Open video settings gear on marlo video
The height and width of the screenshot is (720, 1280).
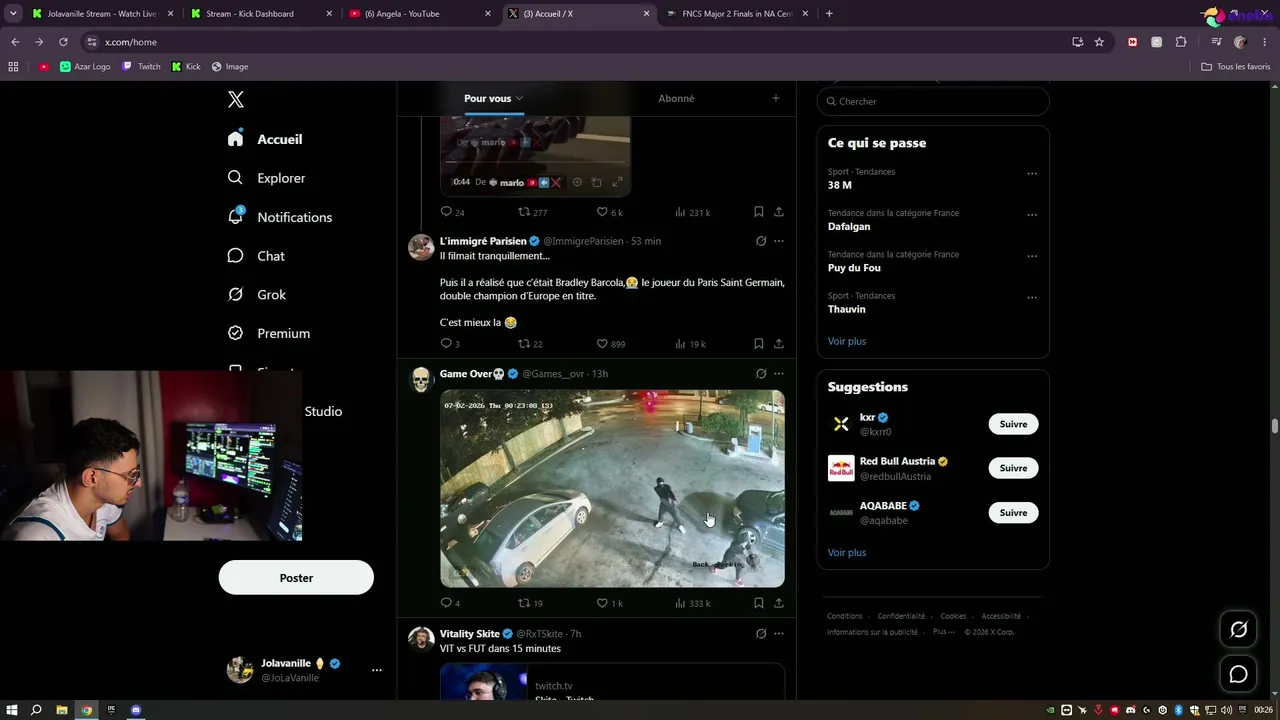(x=577, y=182)
